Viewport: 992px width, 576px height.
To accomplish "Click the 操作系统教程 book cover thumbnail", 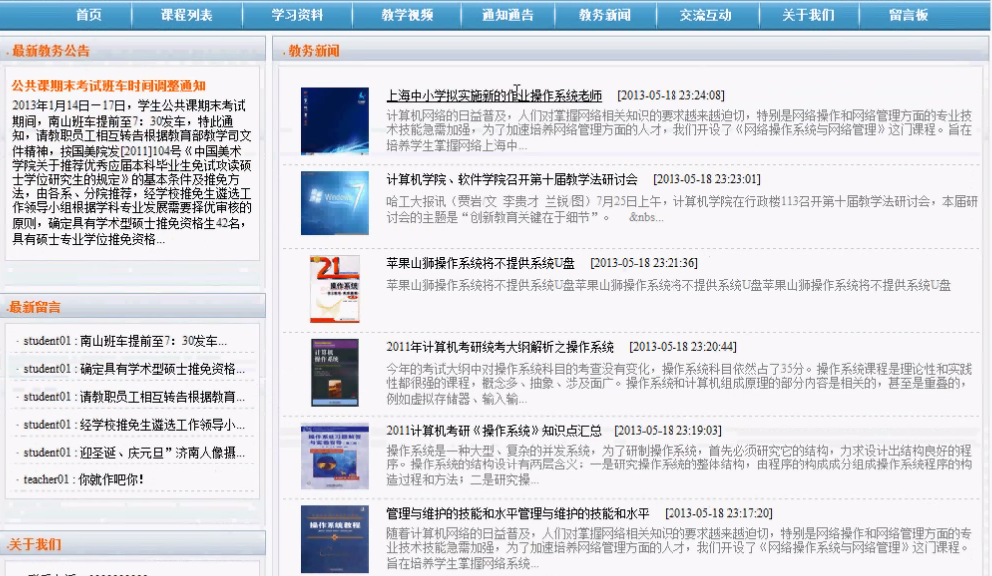I will click(335, 539).
